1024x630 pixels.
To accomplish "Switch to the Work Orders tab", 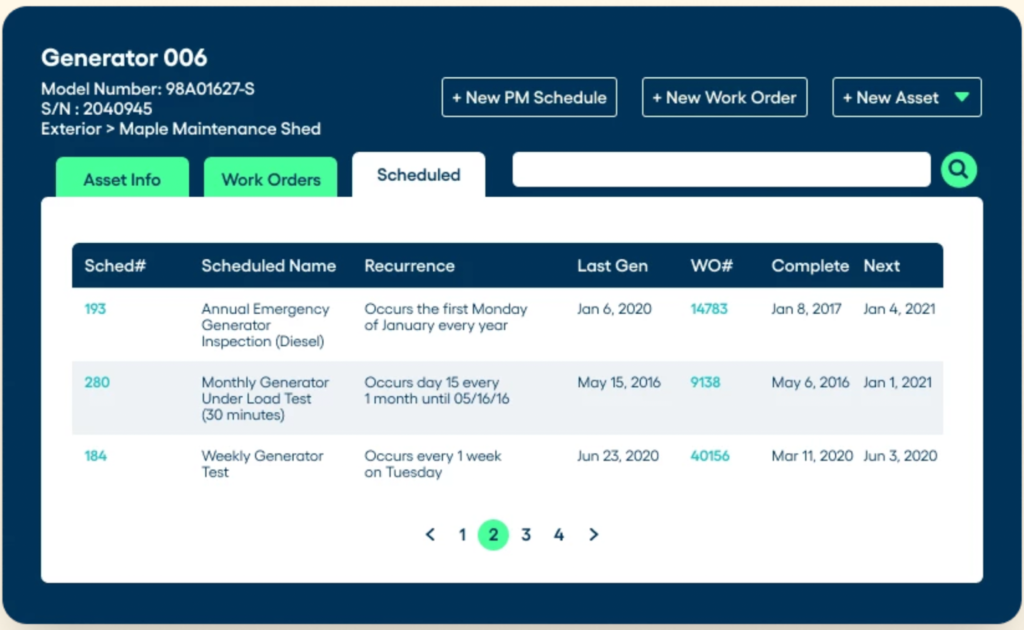I will point(270,179).
